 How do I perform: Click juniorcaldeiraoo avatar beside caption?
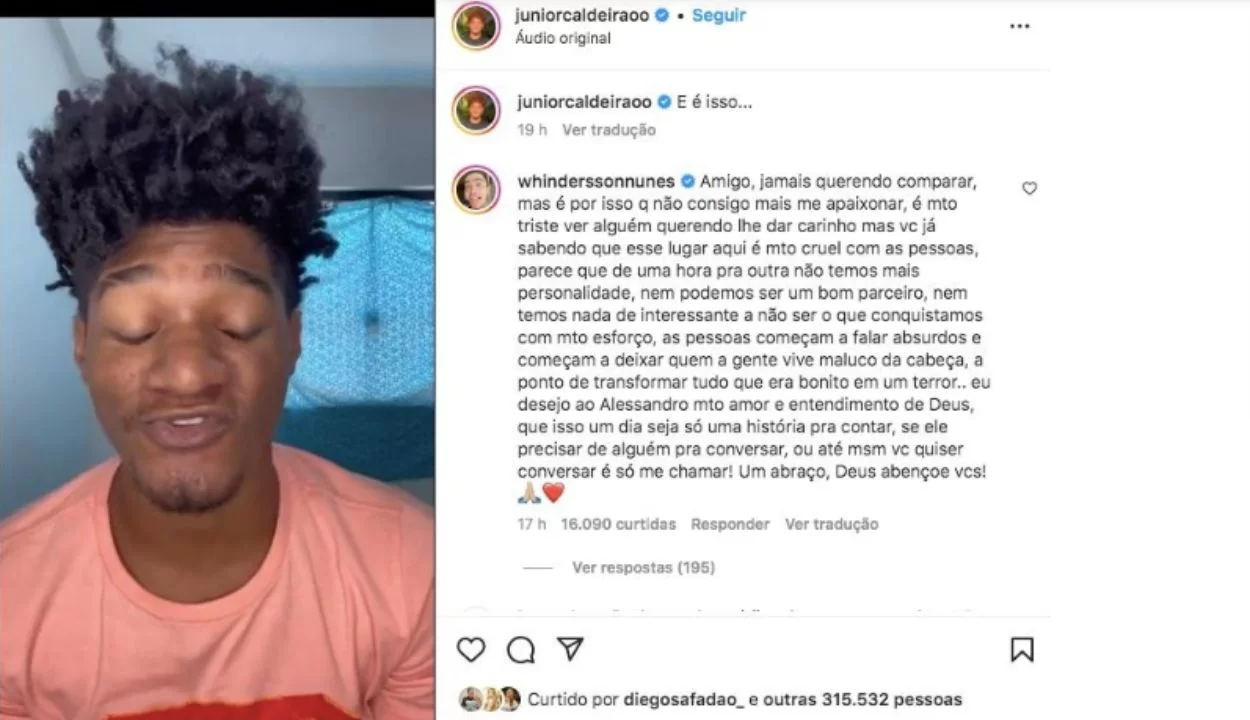pos(476,110)
